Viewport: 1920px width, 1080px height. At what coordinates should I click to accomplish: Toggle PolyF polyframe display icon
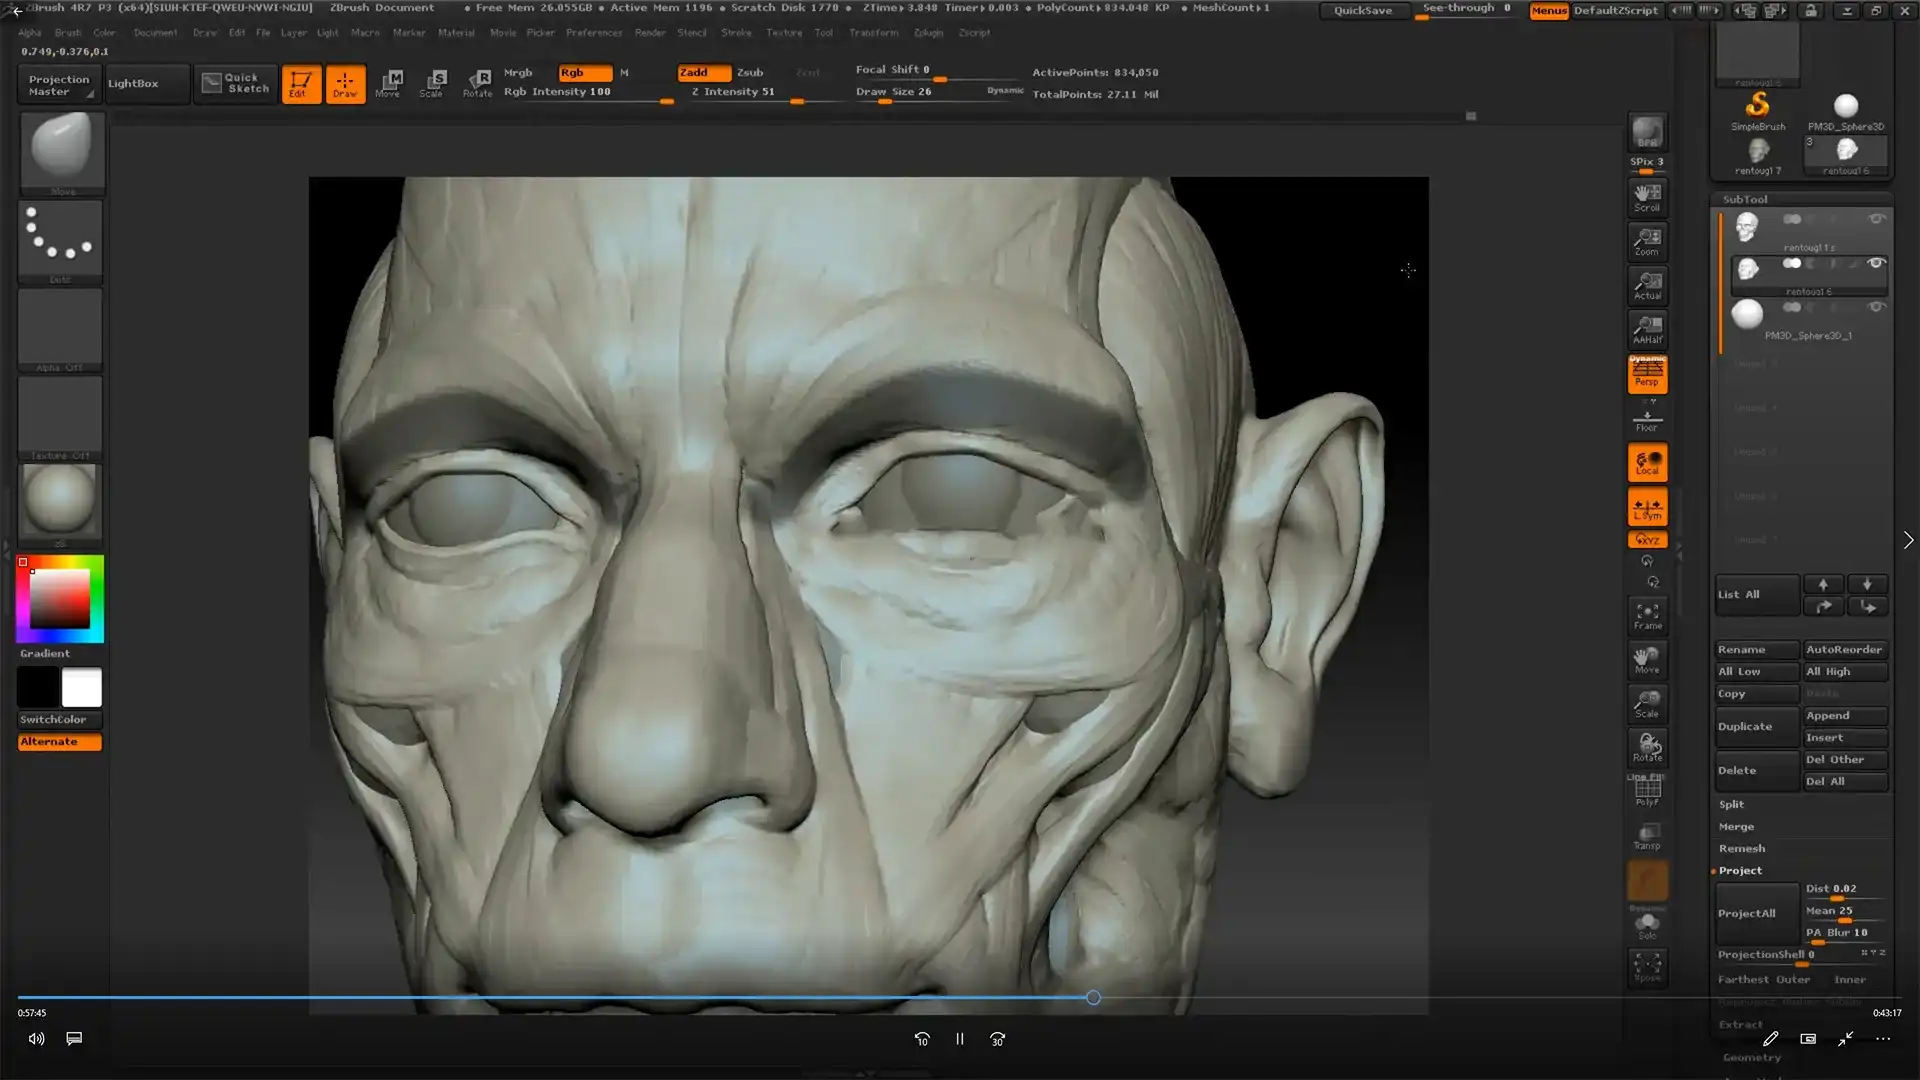click(1647, 791)
